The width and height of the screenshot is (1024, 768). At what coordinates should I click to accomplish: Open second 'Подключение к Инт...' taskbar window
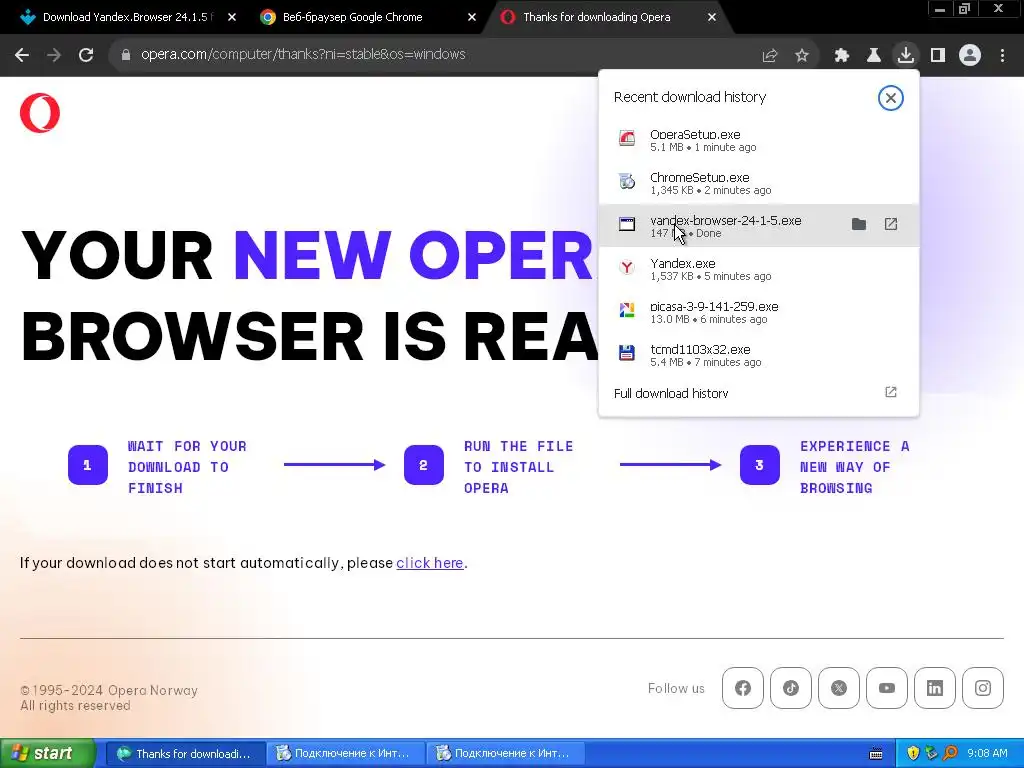coord(505,754)
